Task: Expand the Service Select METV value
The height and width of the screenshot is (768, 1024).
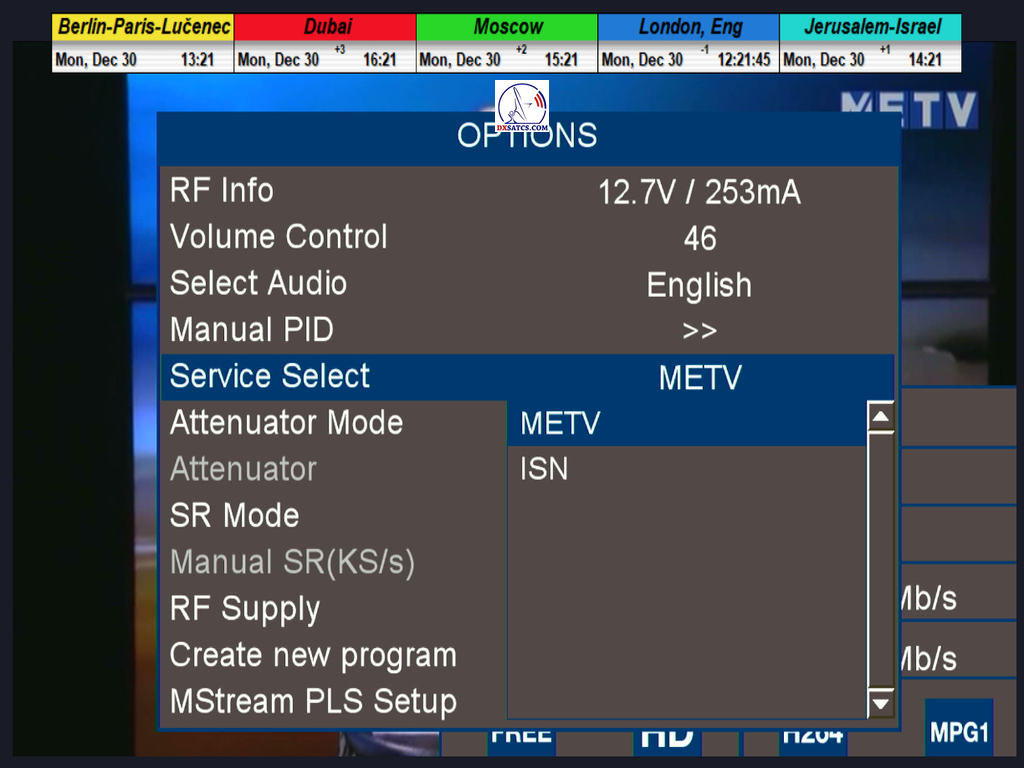Action: (x=699, y=377)
